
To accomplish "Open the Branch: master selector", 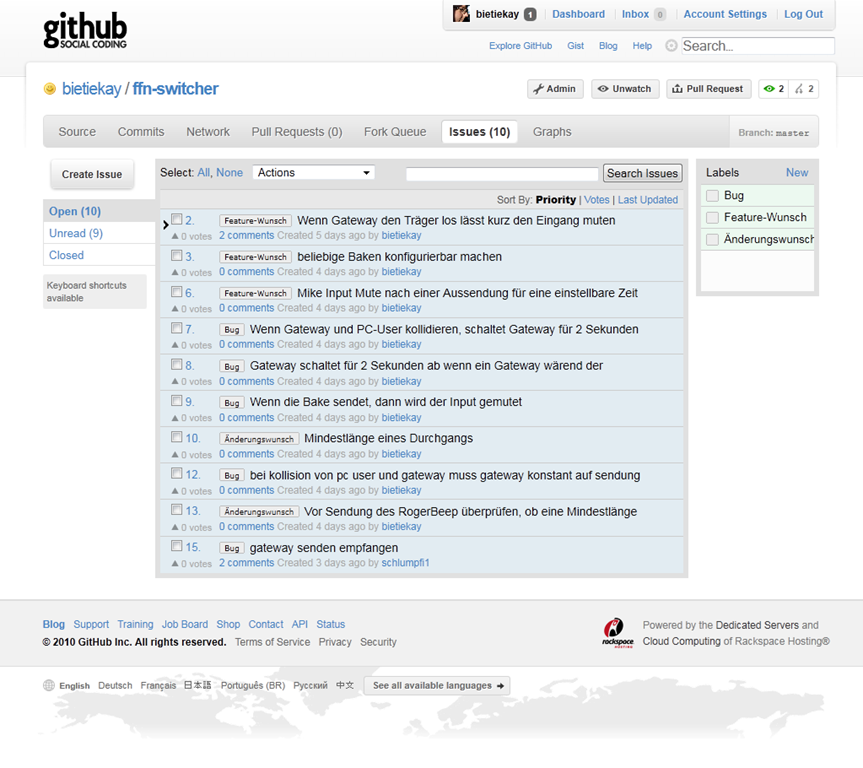I will click(x=773, y=133).
